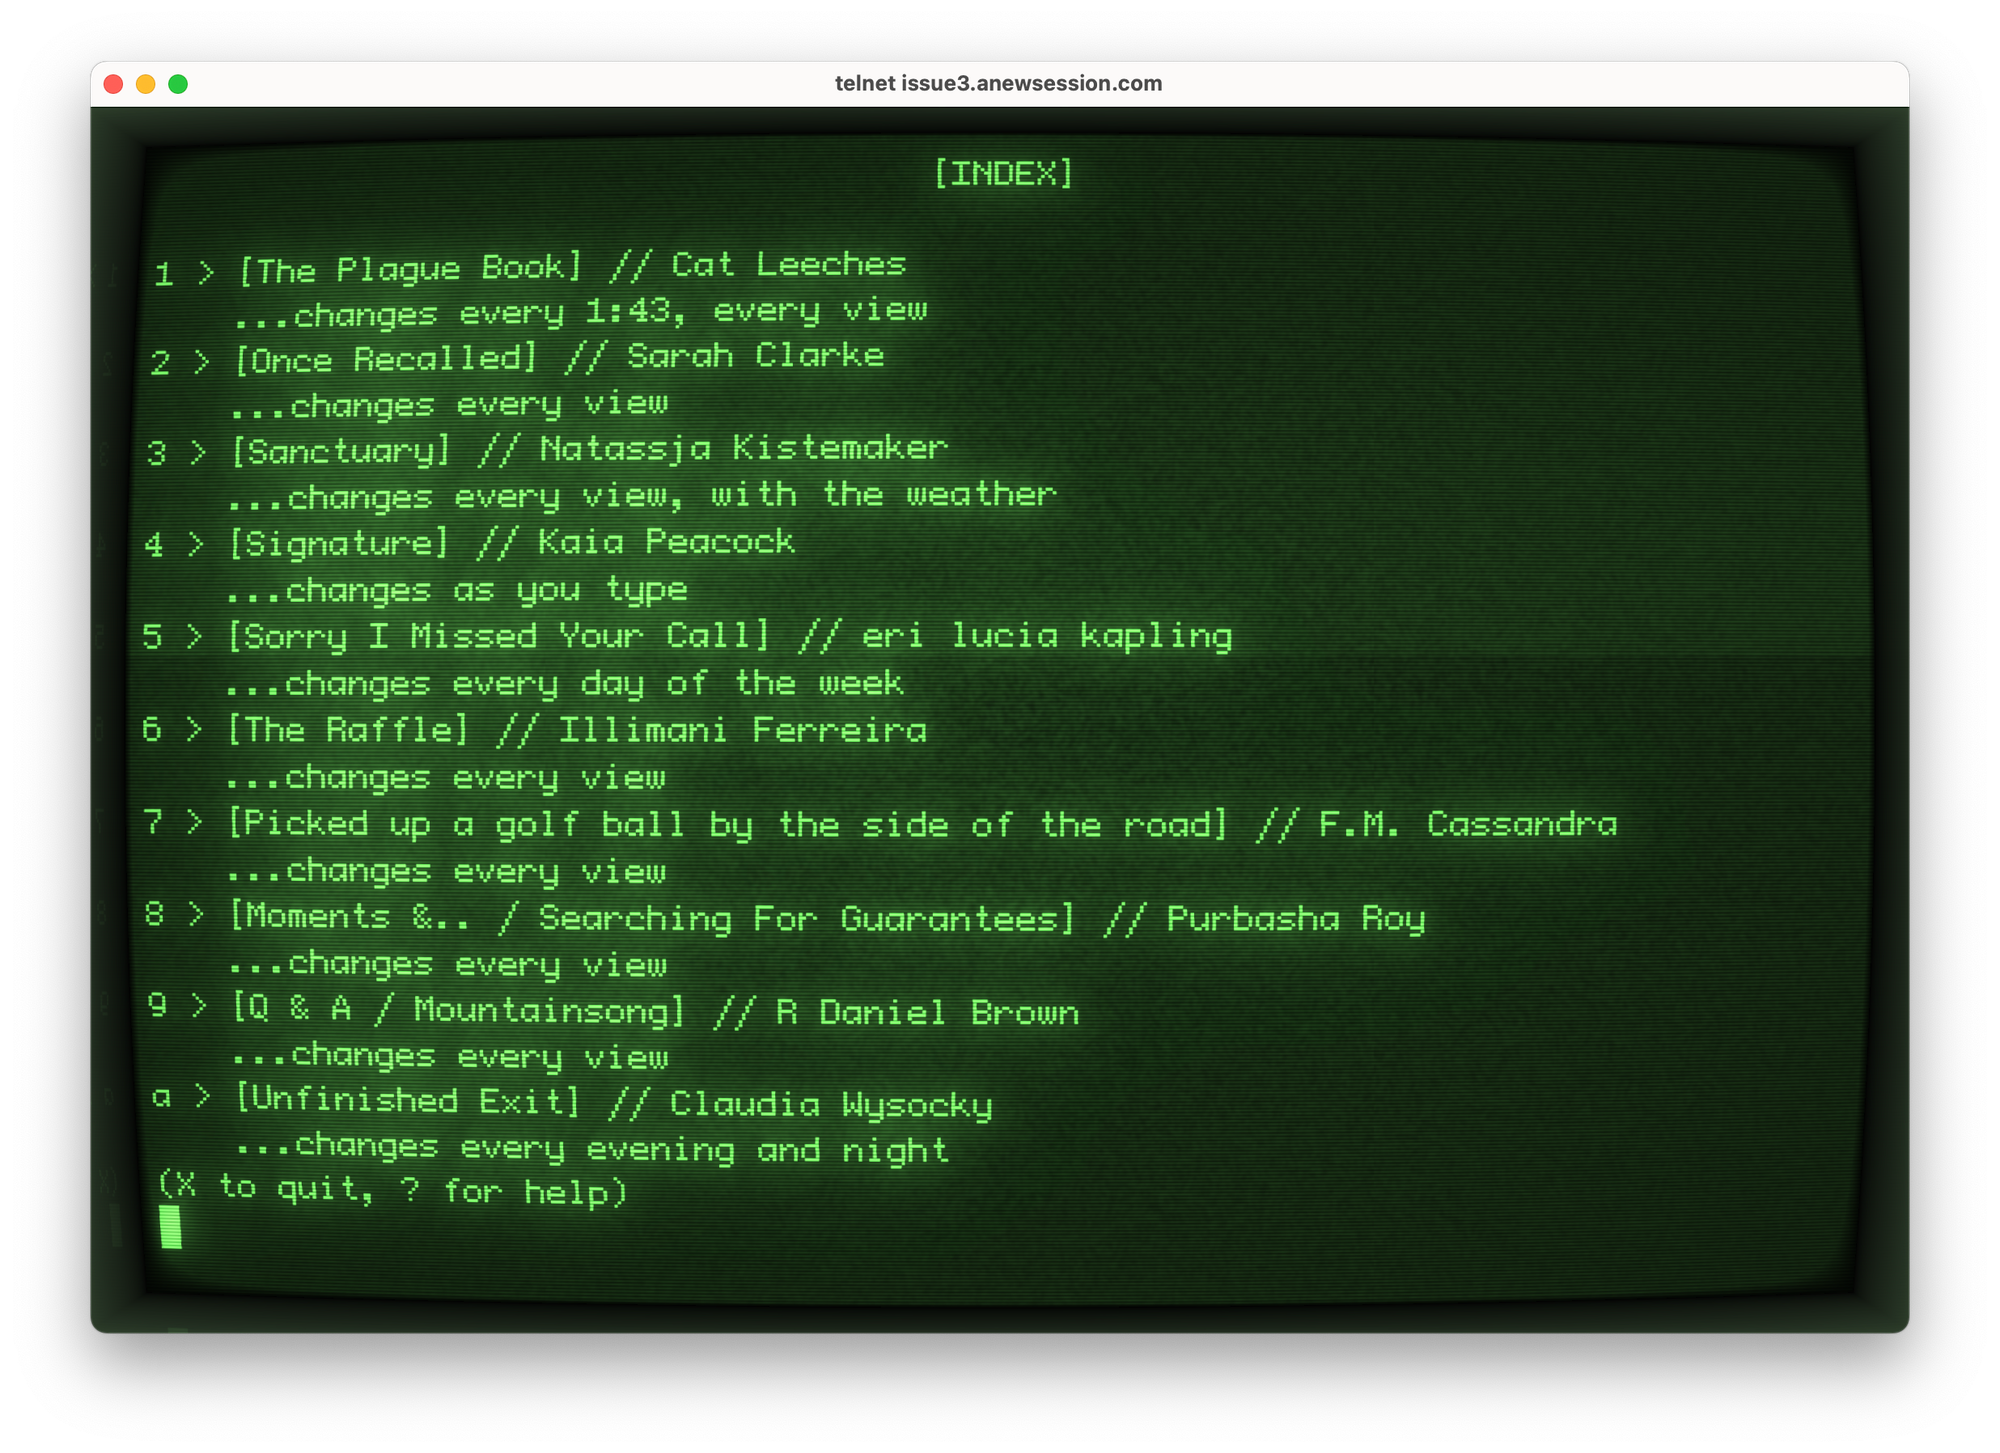Click the green zoom window button
Screen dimensions: 2000x1453
point(178,84)
